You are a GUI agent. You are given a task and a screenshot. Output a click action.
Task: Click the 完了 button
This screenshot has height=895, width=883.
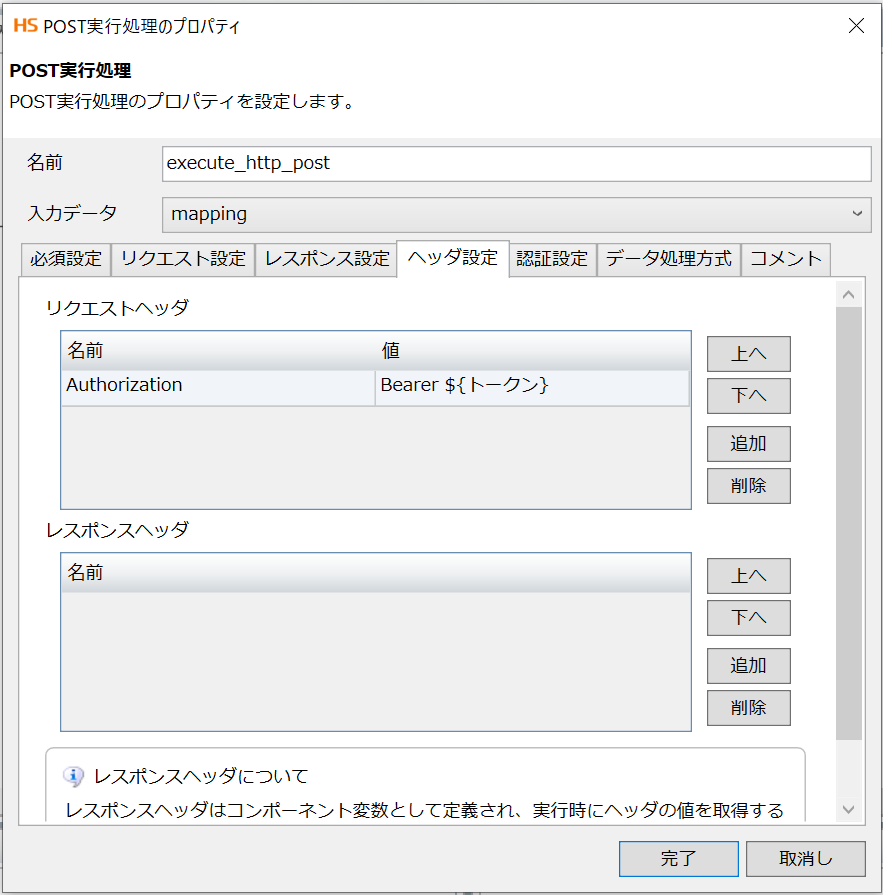[679, 858]
